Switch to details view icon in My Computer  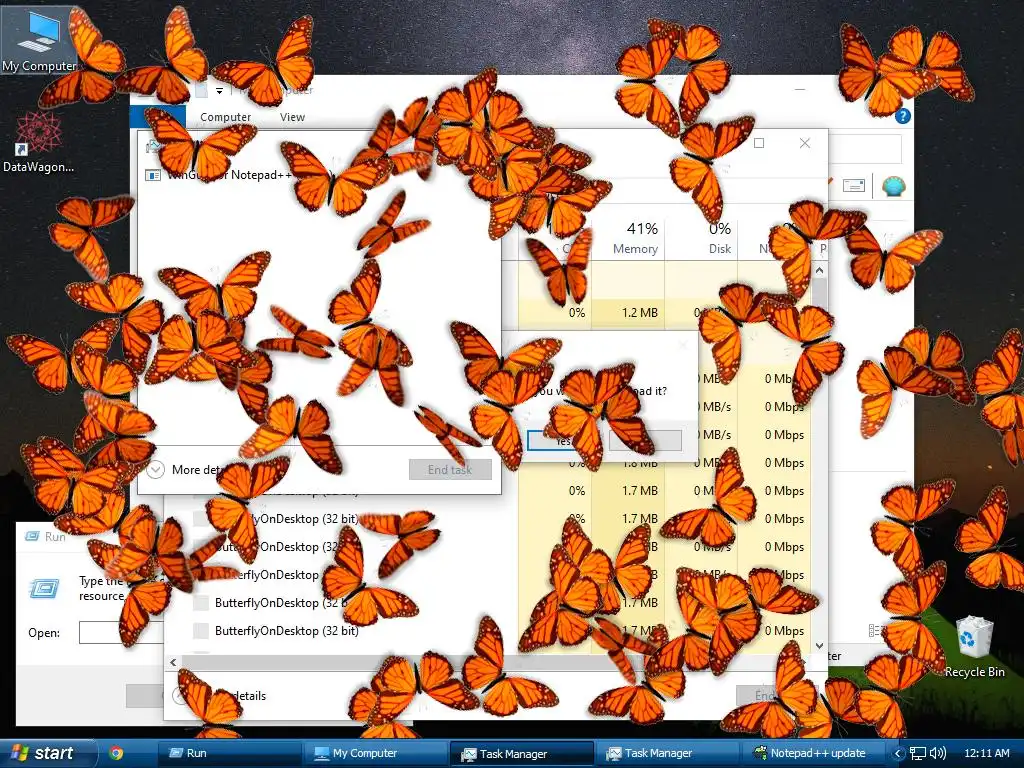[876, 631]
